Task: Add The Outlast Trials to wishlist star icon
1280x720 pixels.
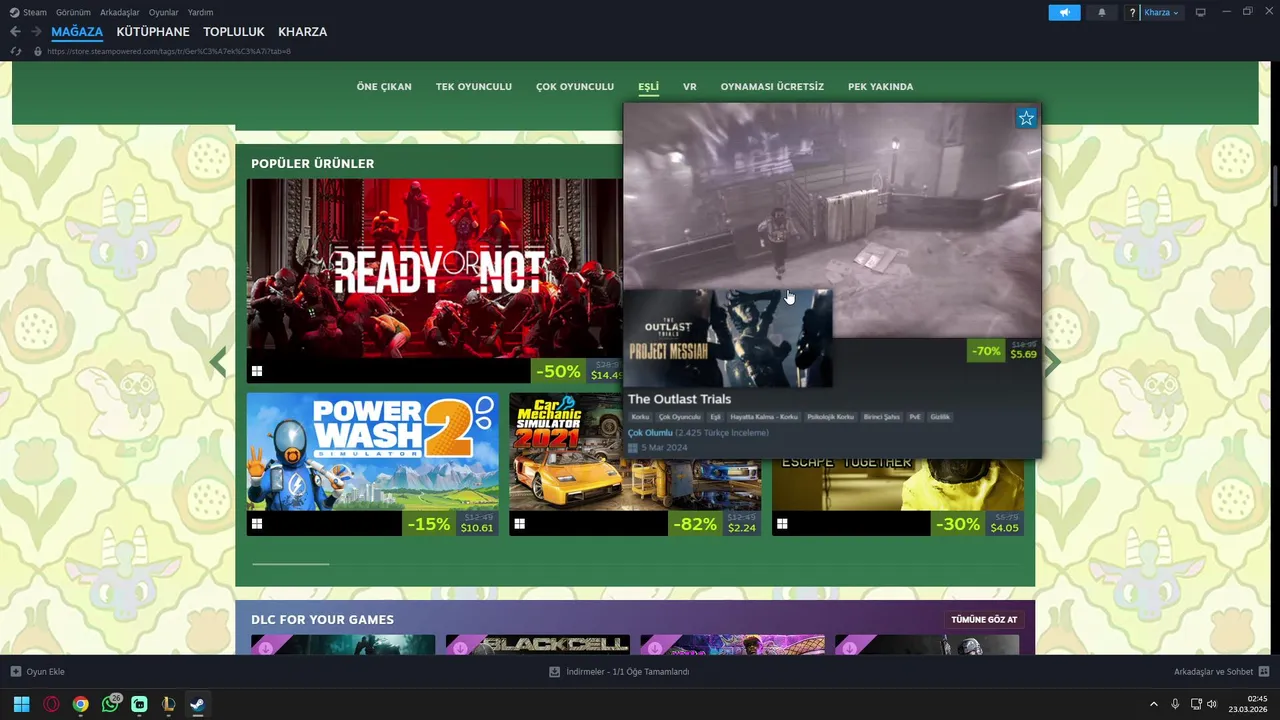Action: (1026, 118)
